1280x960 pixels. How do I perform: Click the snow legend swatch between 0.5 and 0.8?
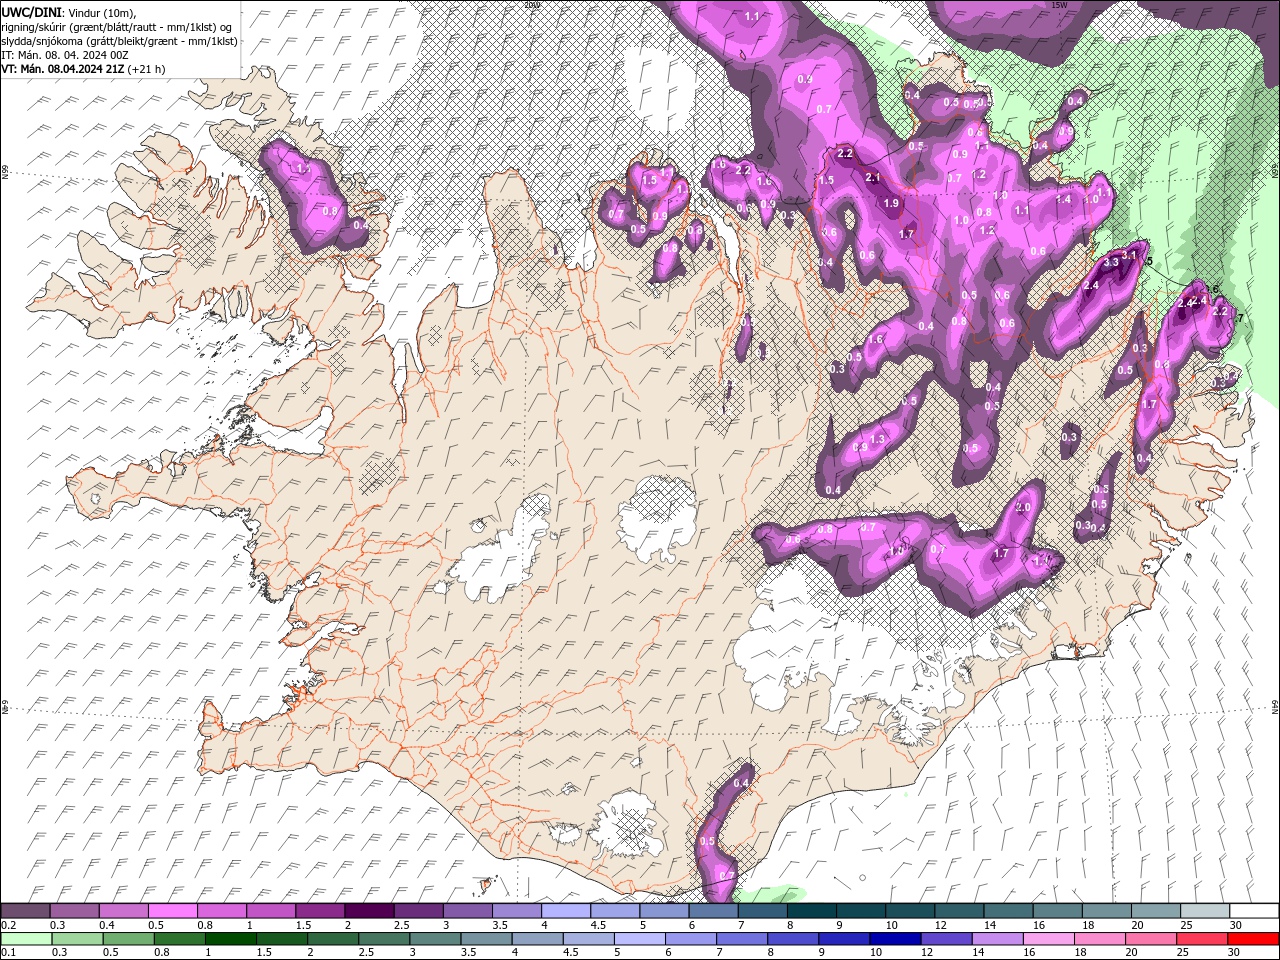[172, 911]
